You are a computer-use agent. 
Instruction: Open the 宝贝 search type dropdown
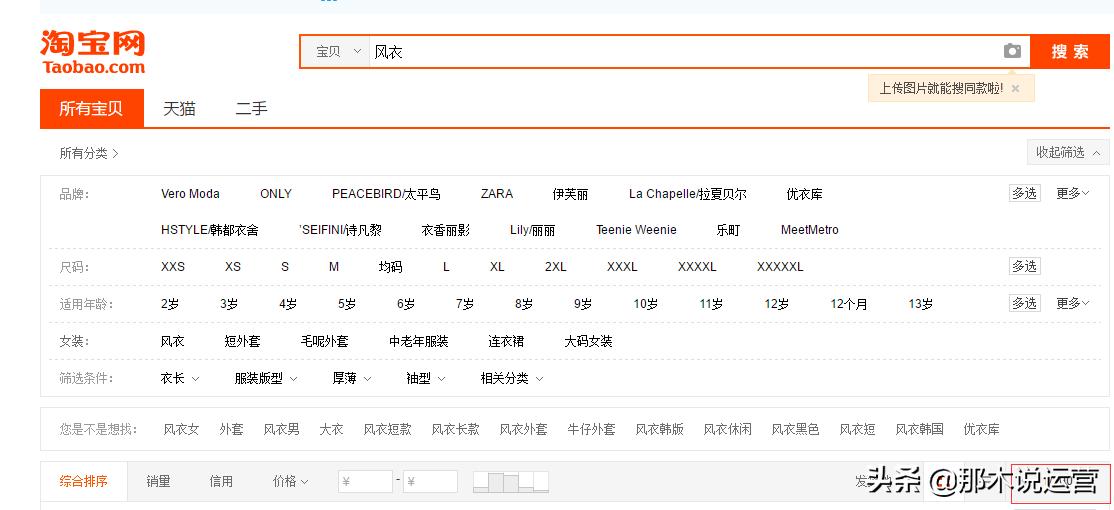[337, 52]
